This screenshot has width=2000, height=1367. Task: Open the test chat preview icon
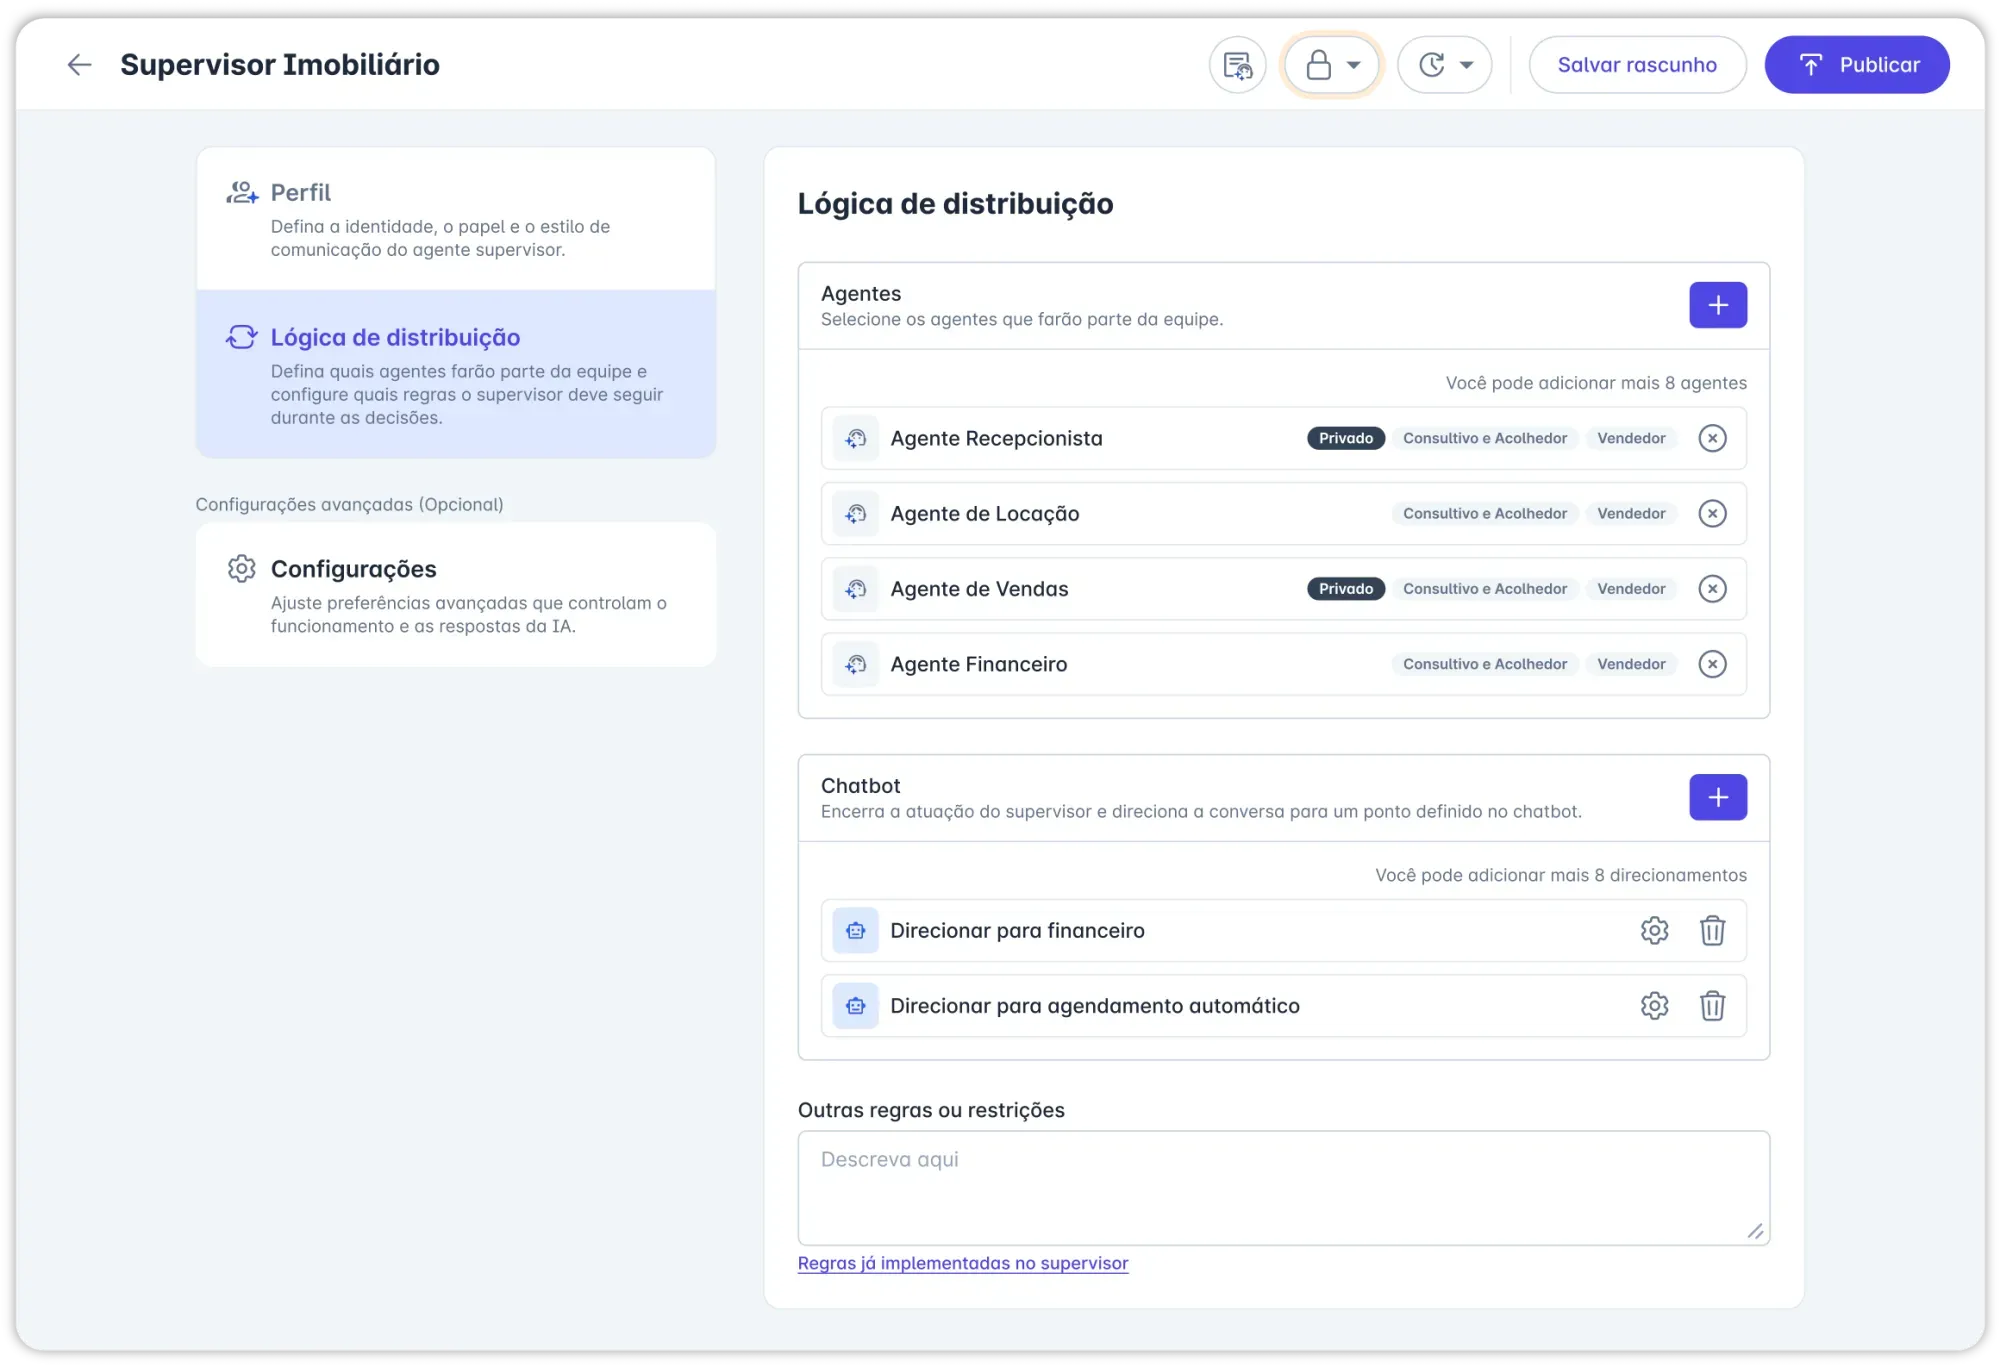(1237, 65)
